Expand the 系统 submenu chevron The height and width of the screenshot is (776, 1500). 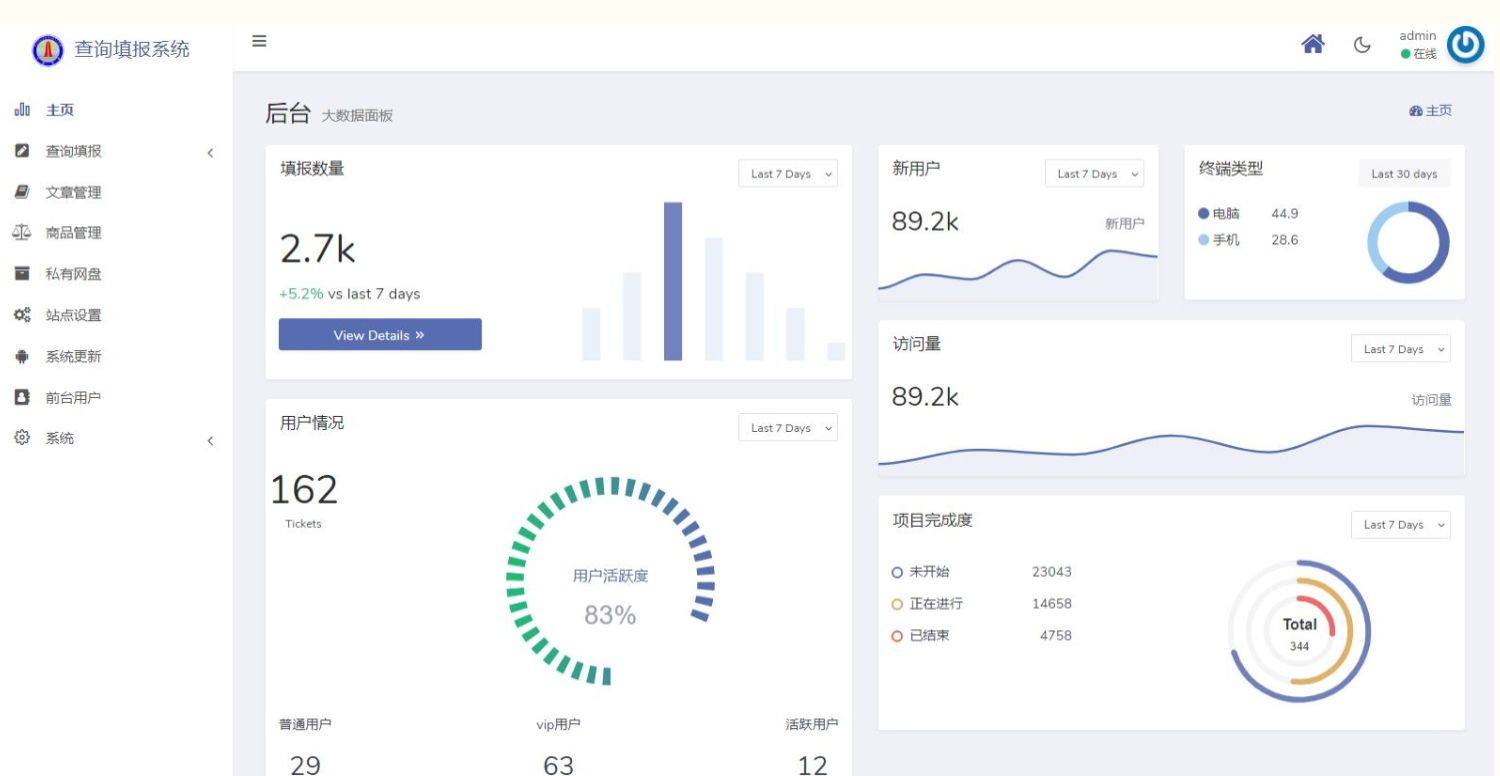(210, 440)
